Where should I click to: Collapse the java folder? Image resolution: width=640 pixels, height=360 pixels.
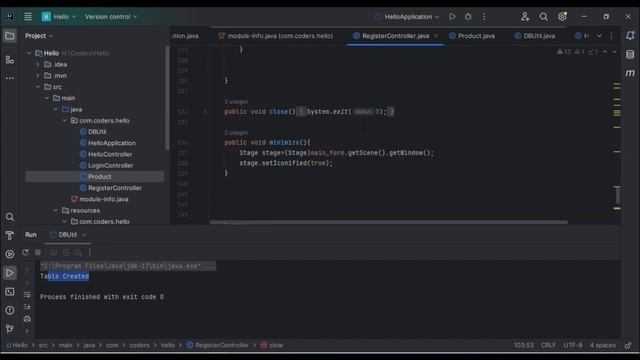56,109
